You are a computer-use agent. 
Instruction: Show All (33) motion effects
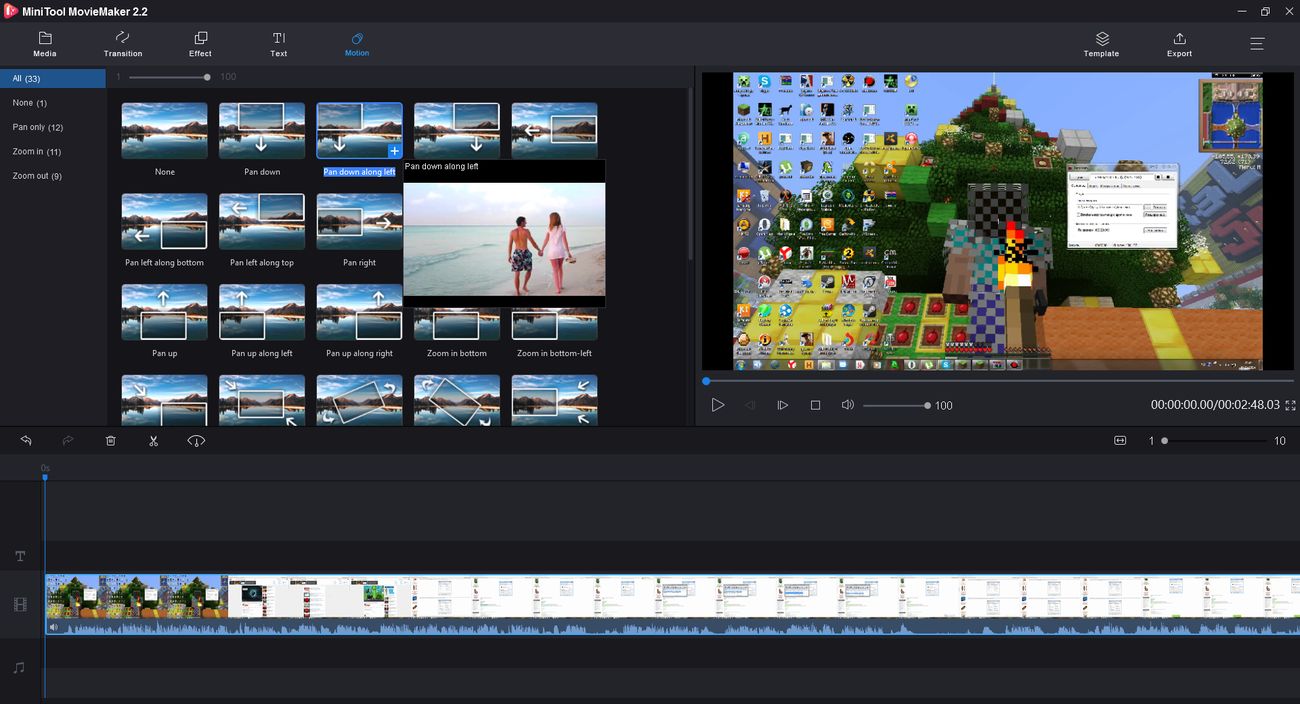(x=53, y=78)
